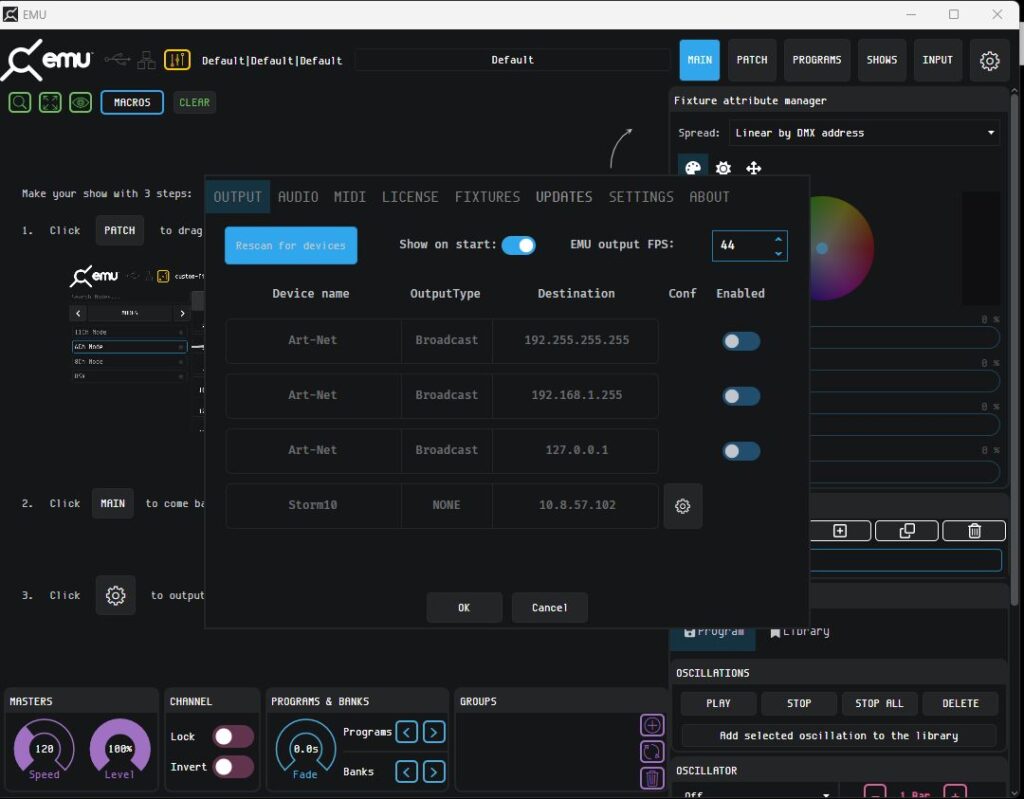Increase EMU output FPS with up arrow
1024x799 pixels.
778,239
